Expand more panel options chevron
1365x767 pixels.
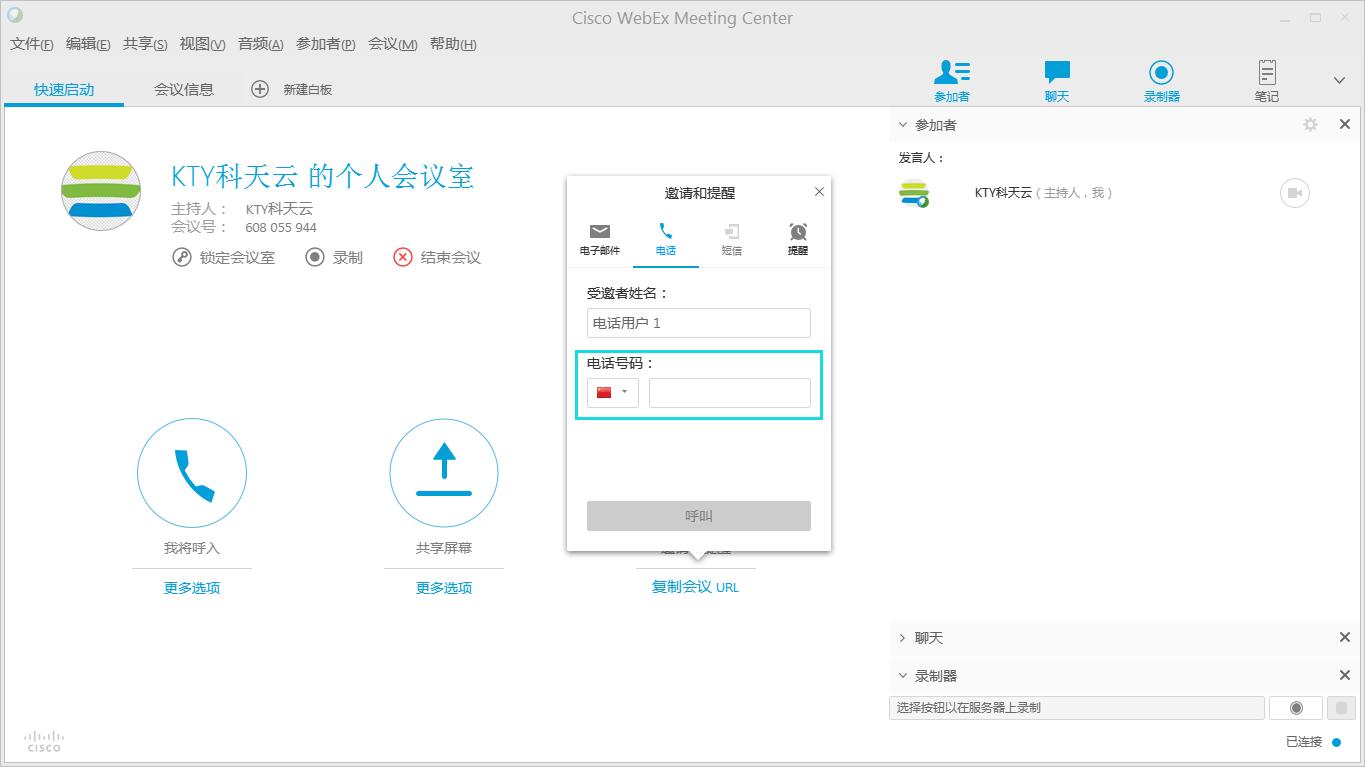tap(1340, 80)
